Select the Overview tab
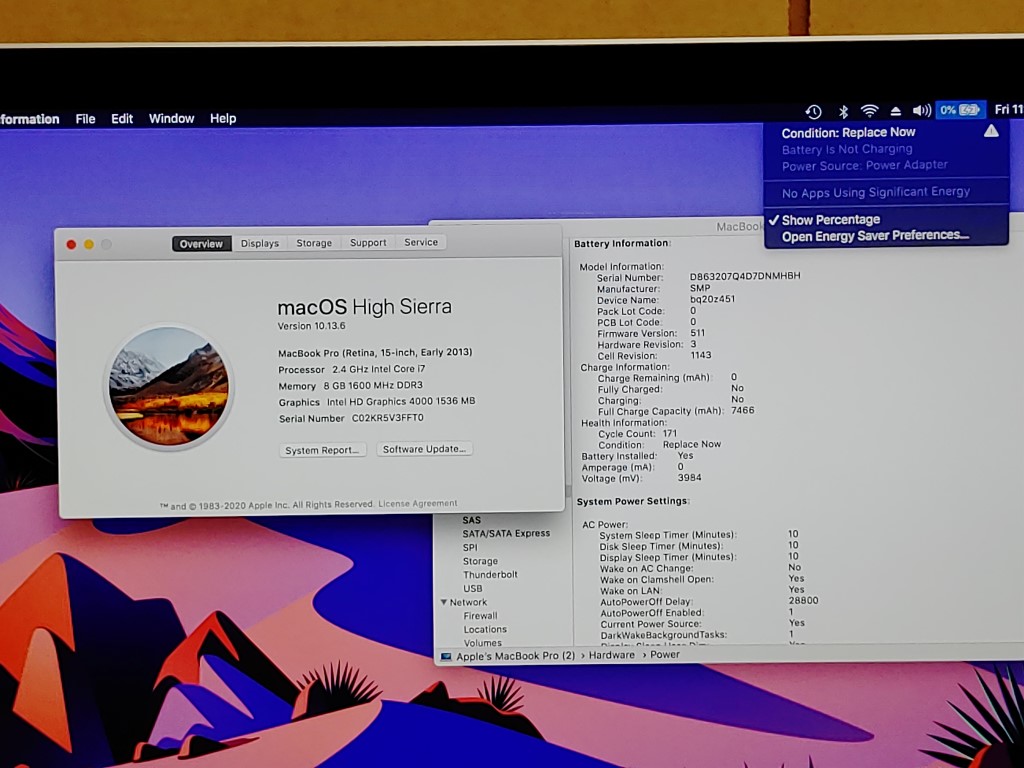Image resolution: width=1024 pixels, height=768 pixels. 201,244
